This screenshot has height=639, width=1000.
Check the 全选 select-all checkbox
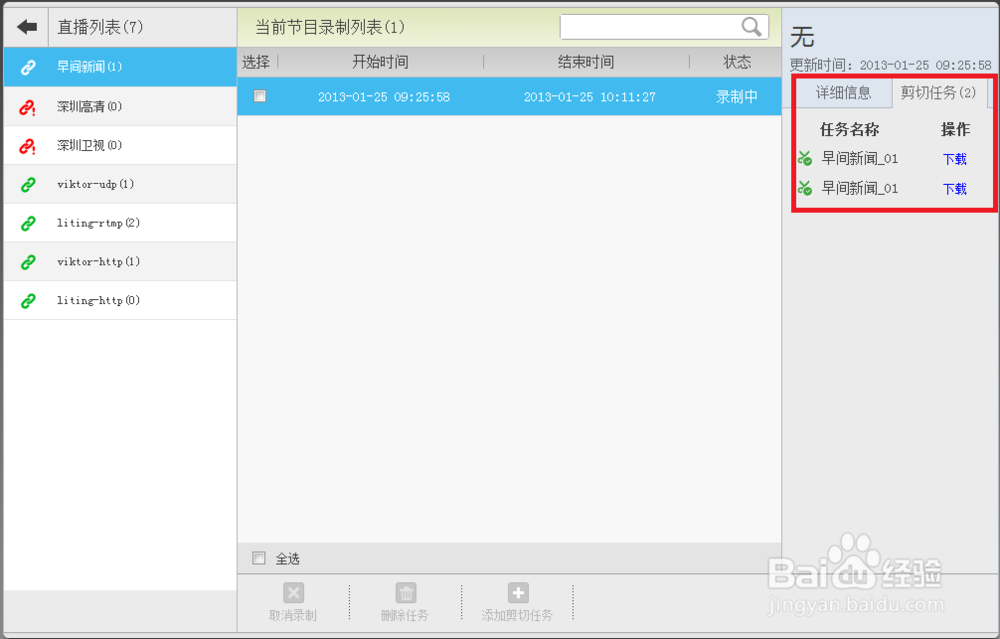(259, 557)
